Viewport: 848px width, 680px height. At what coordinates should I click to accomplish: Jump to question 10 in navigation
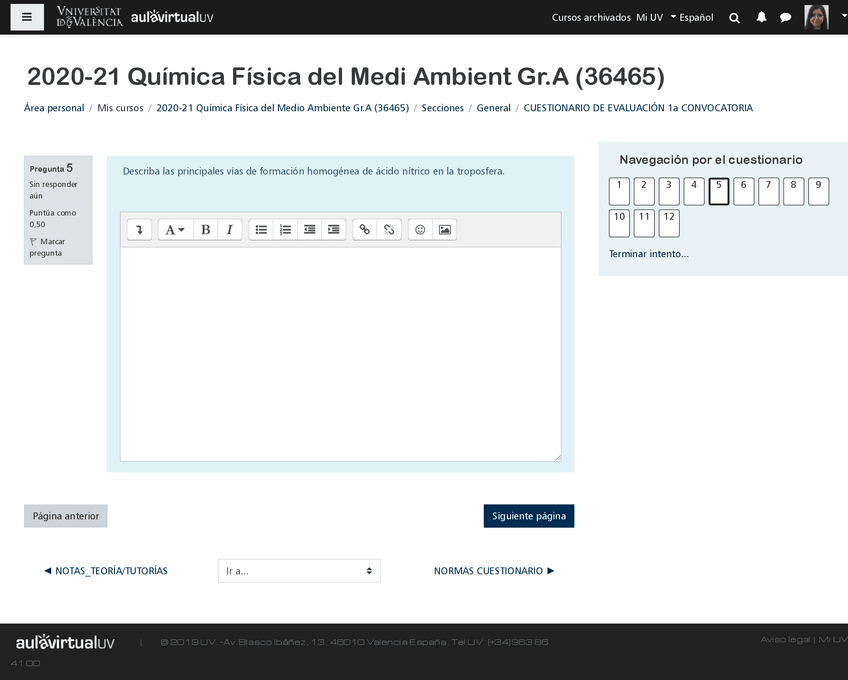(x=619, y=223)
